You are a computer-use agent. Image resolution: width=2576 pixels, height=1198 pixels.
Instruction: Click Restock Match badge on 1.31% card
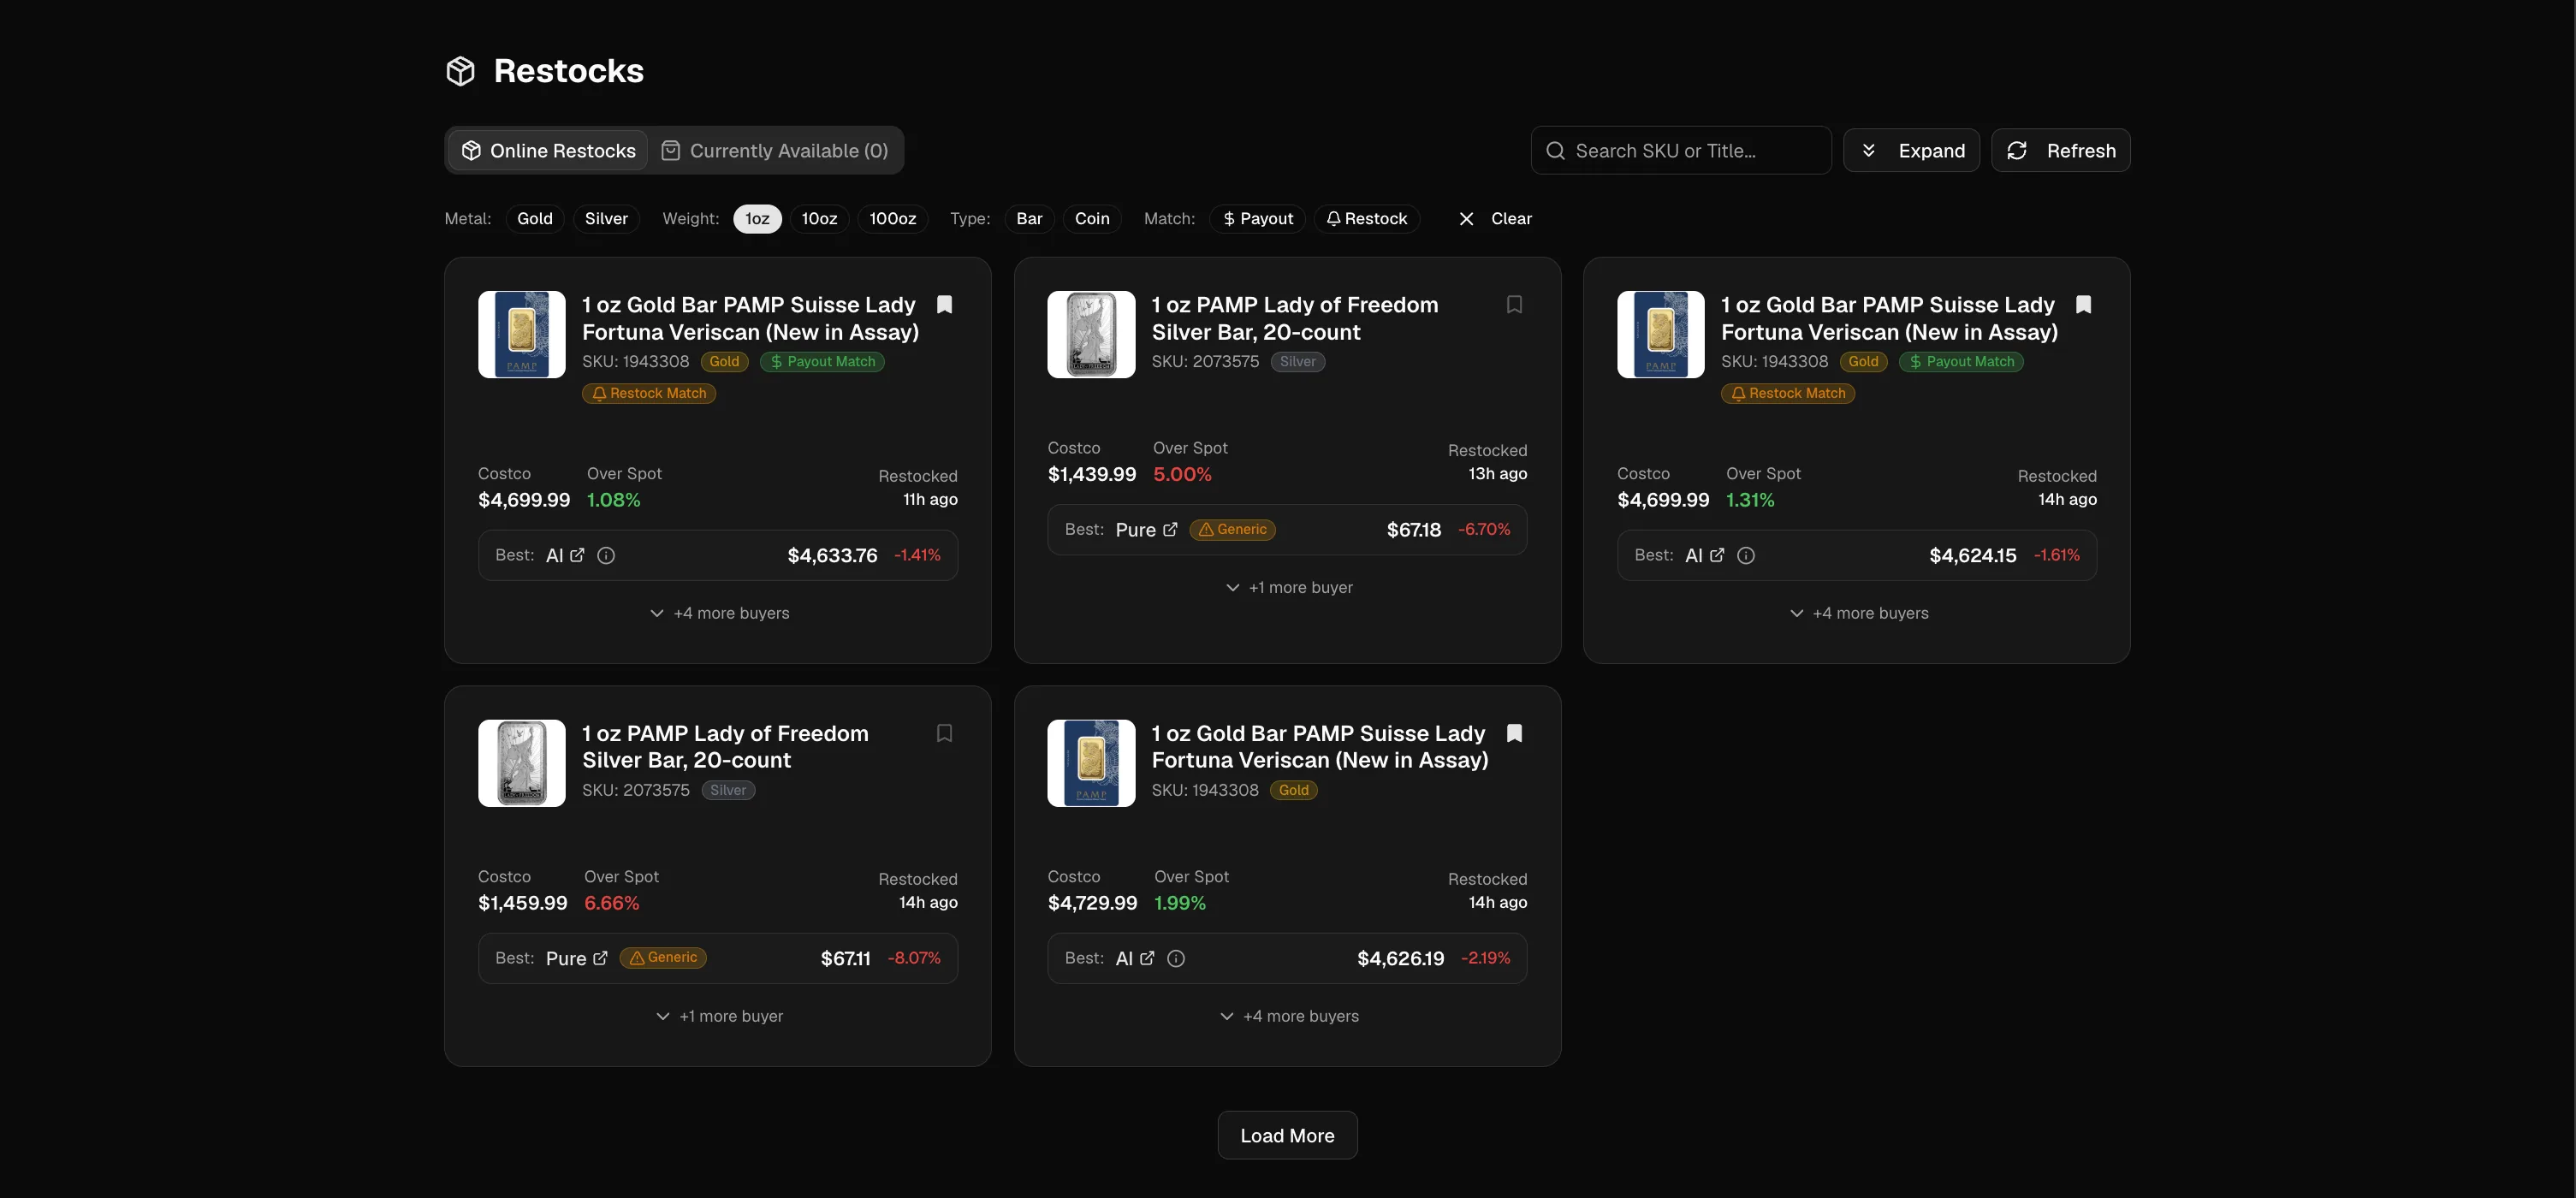pyautogui.click(x=1787, y=393)
